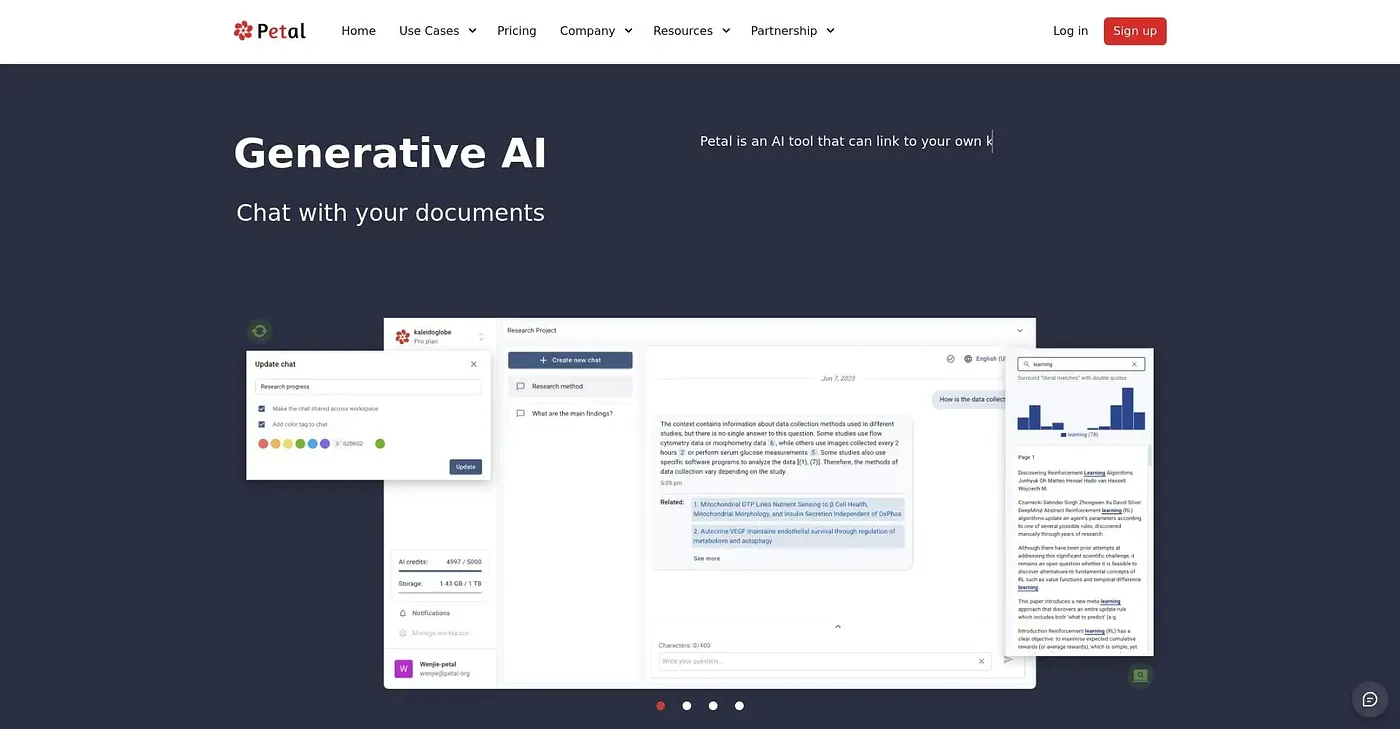
Task: Select the fourth carousel slide dot
Action: coord(739,706)
